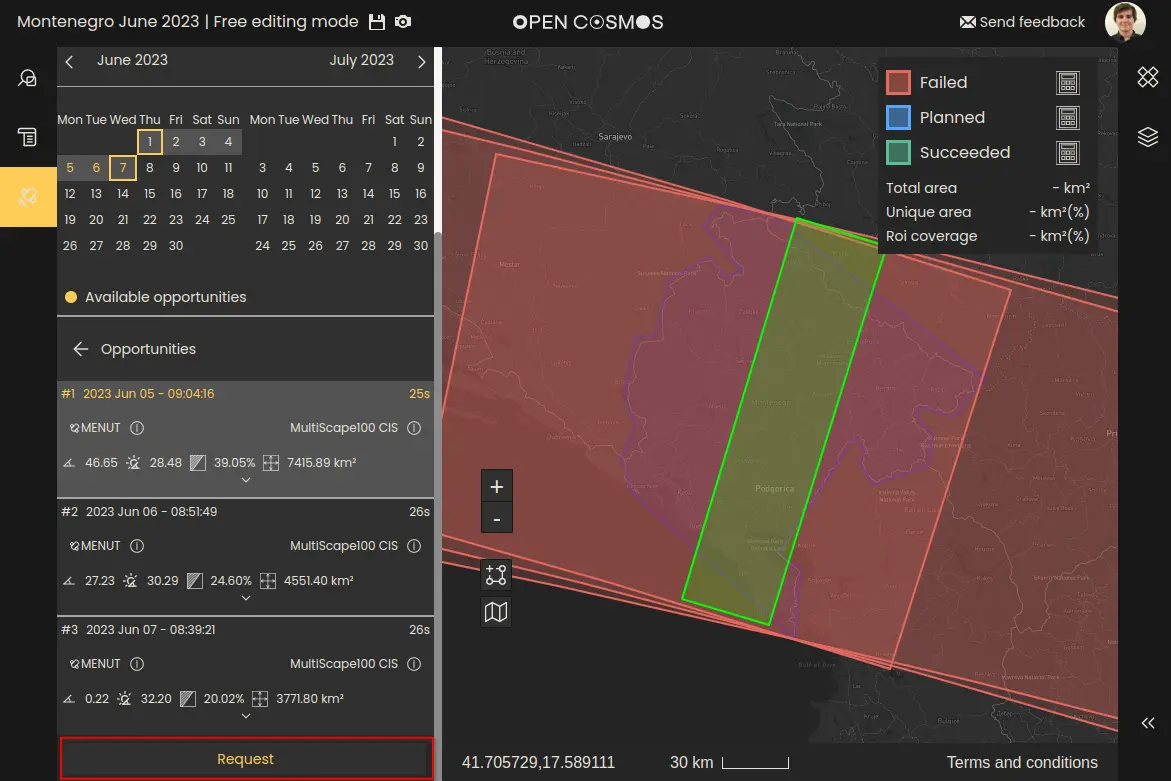Toggle the Succeeded legend calculator icon
Viewport: 1171px width, 781px height.
1068,153
